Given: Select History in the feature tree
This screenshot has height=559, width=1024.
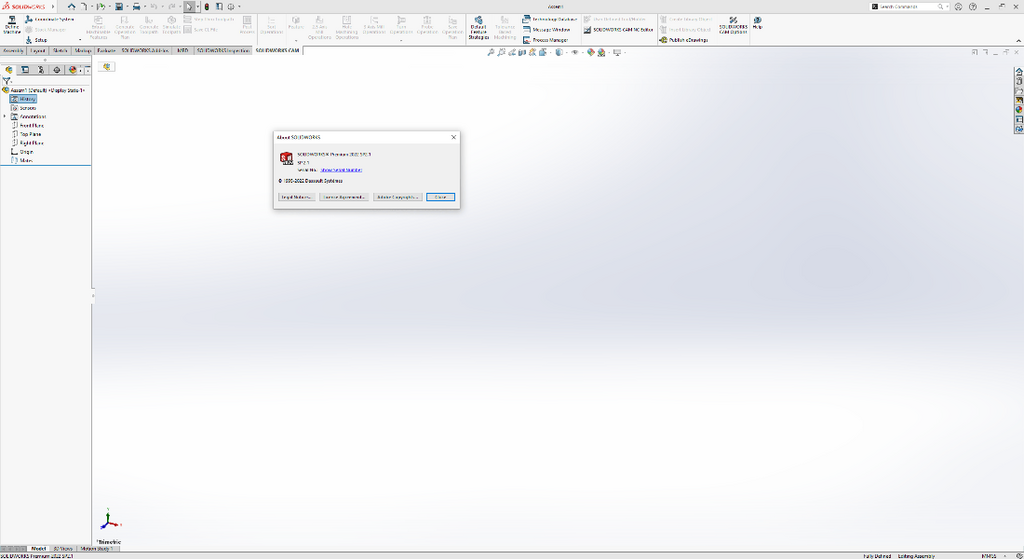Looking at the screenshot, I should coord(24,99).
